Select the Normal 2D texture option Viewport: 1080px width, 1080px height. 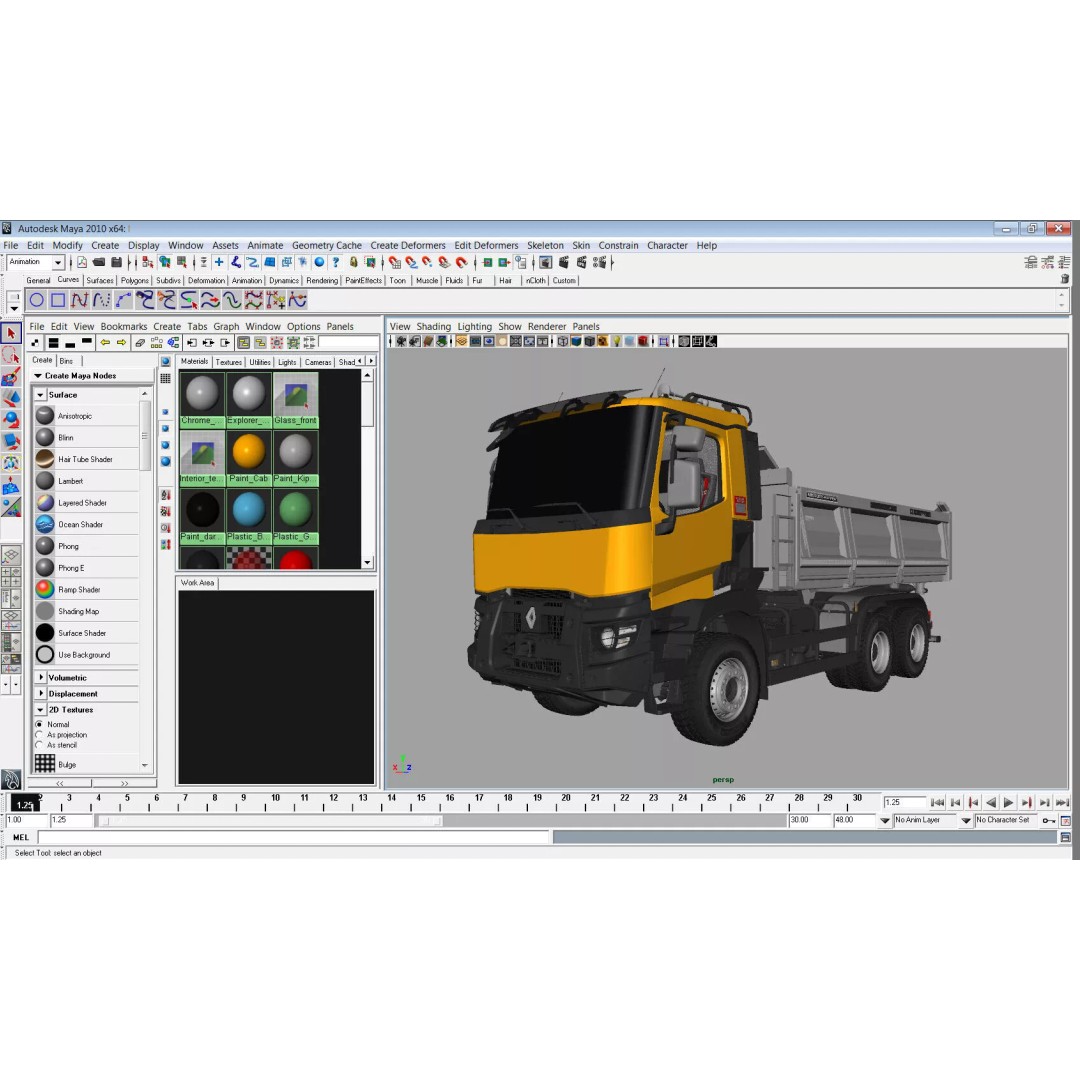pyautogui.click(x=39, y=725)
